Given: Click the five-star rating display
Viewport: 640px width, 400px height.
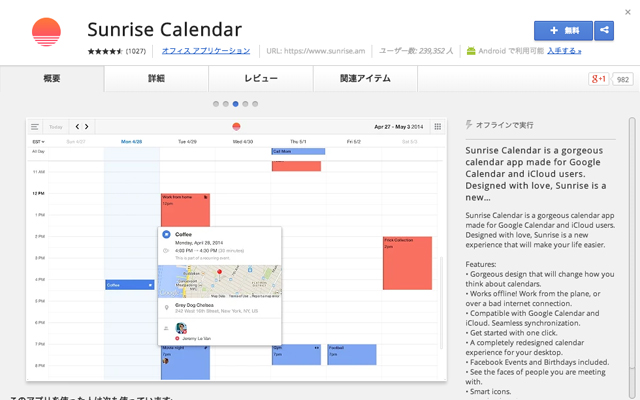Looking at the screenshot, I should (105, 51).
